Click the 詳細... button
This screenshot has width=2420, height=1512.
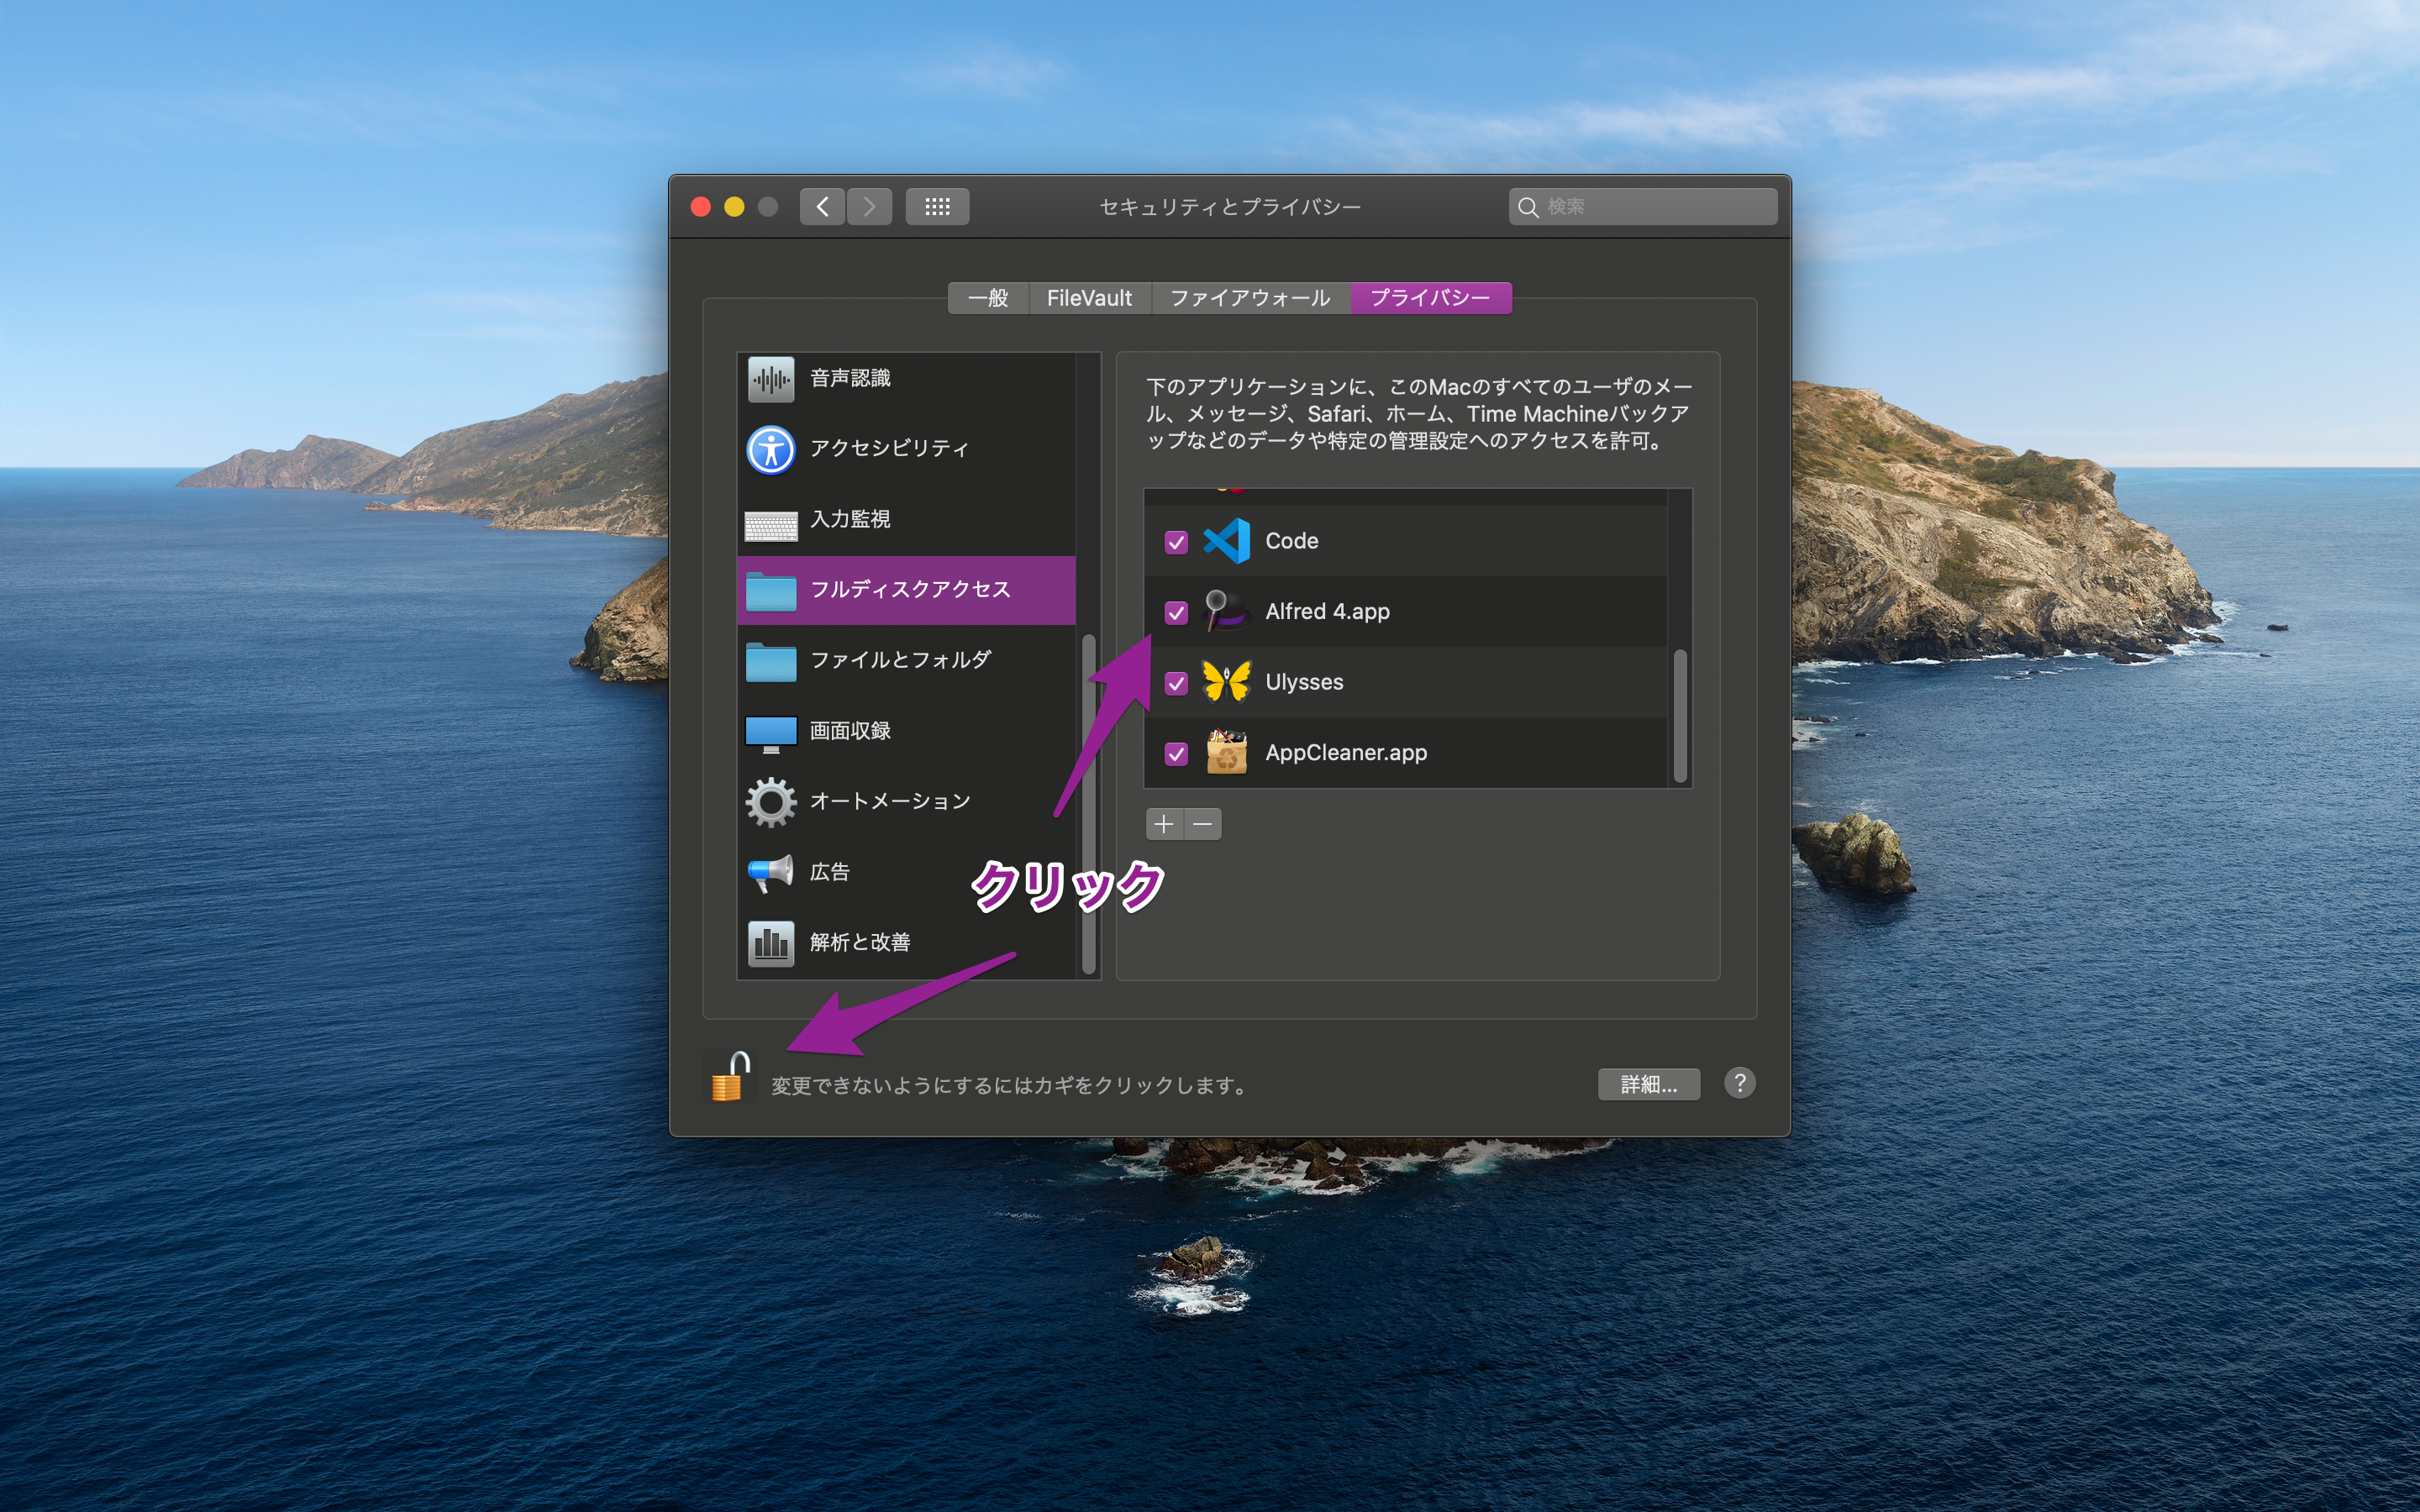(x=1648, y=1084)
